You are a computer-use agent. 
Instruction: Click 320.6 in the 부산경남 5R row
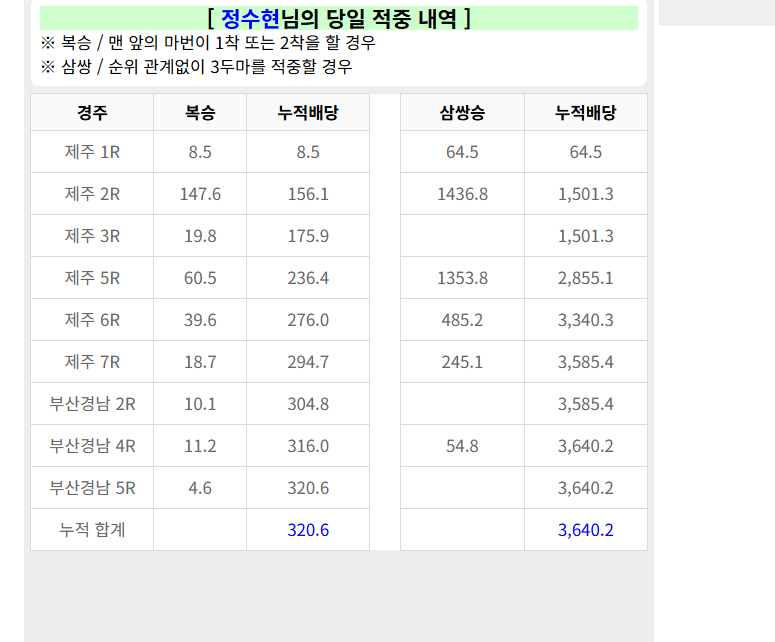308,488
